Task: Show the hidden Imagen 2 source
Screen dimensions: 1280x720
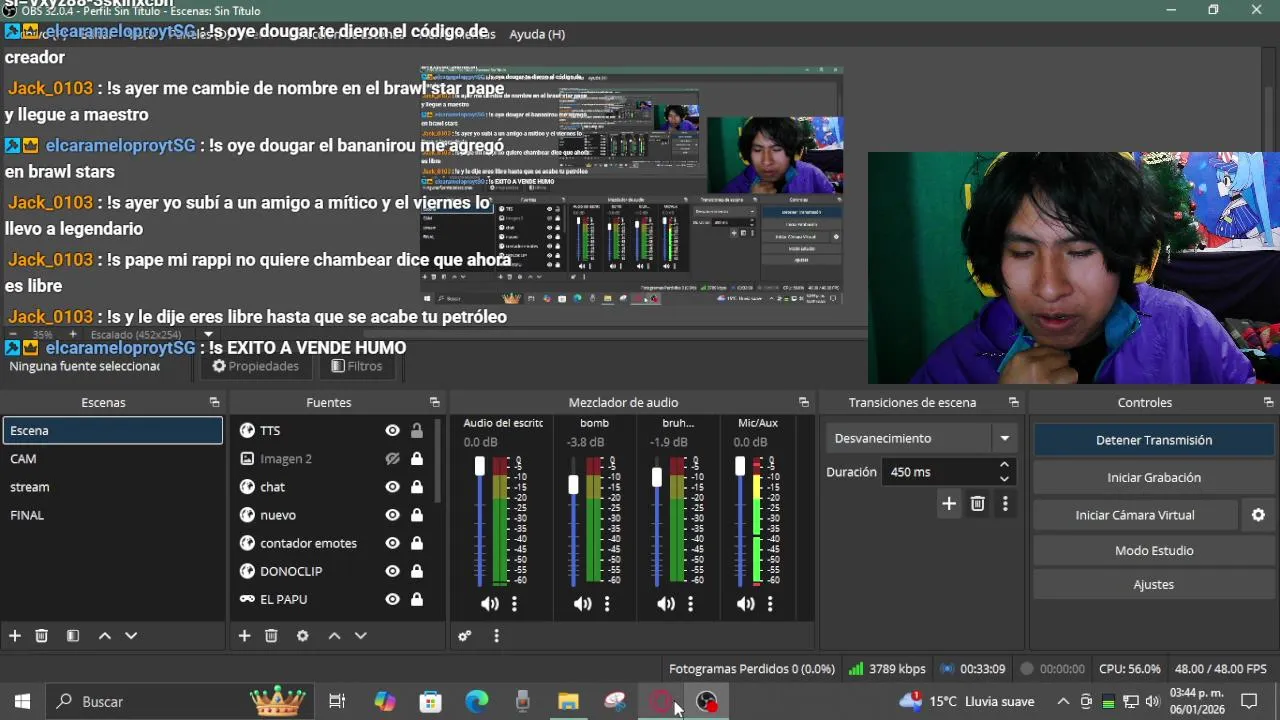Action: coord(392,459)
